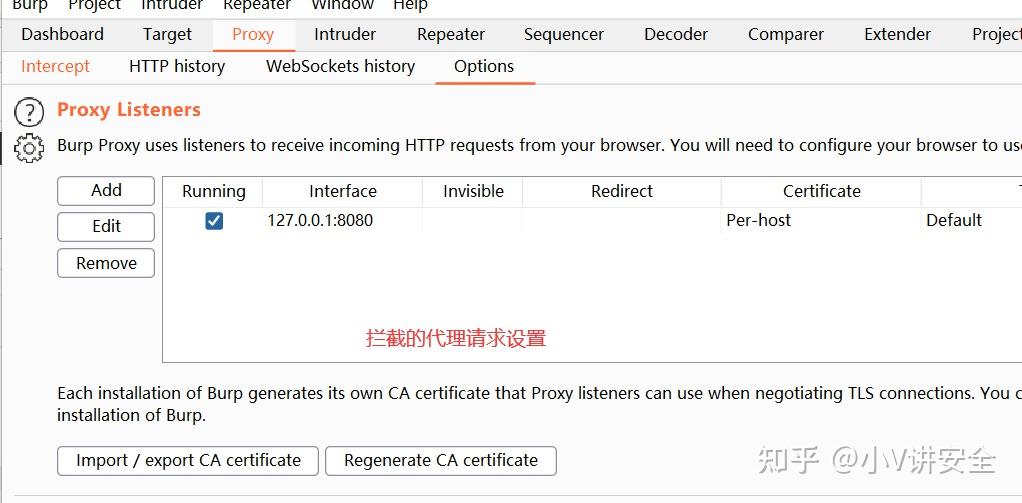Select the 127.0.0.1:8080 listener row
The width and height of the screenshot is (1022, 503).
[x=592, y=221]
